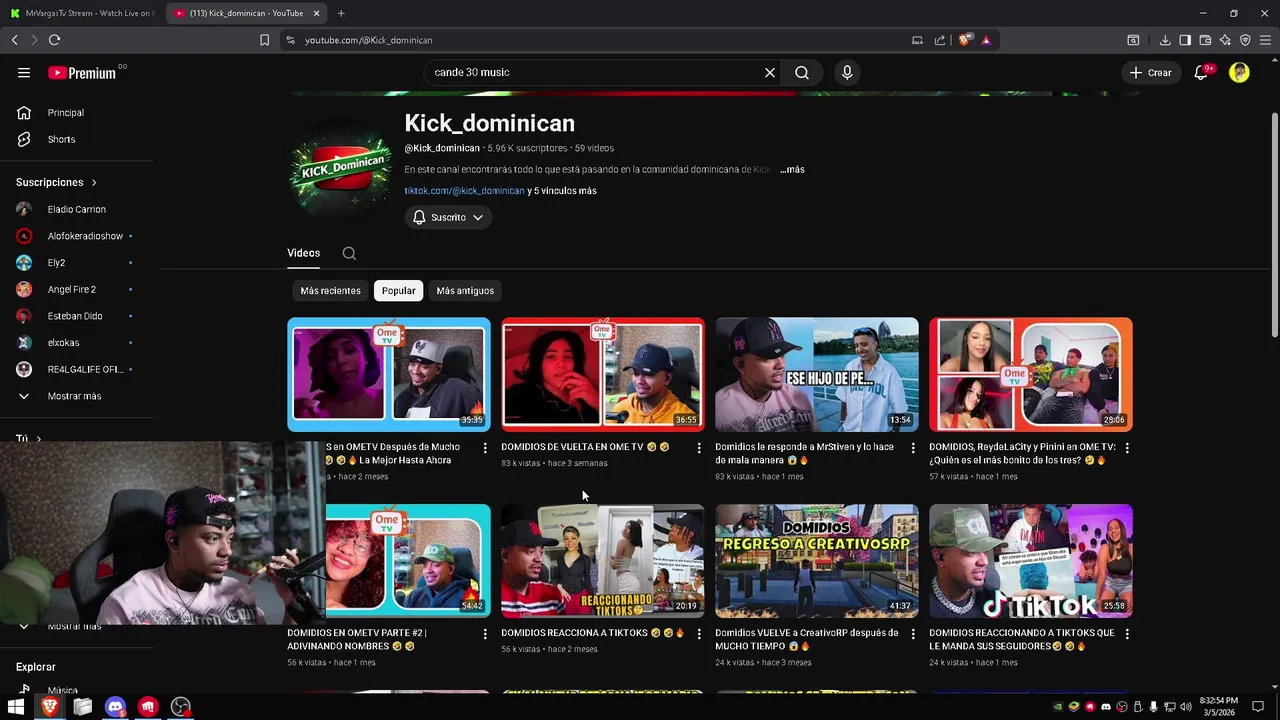Image resolution: width=1280 pixels, height=720 pixels.
Task: Select the Popular filter chip
Action: (x=398, y=291)
